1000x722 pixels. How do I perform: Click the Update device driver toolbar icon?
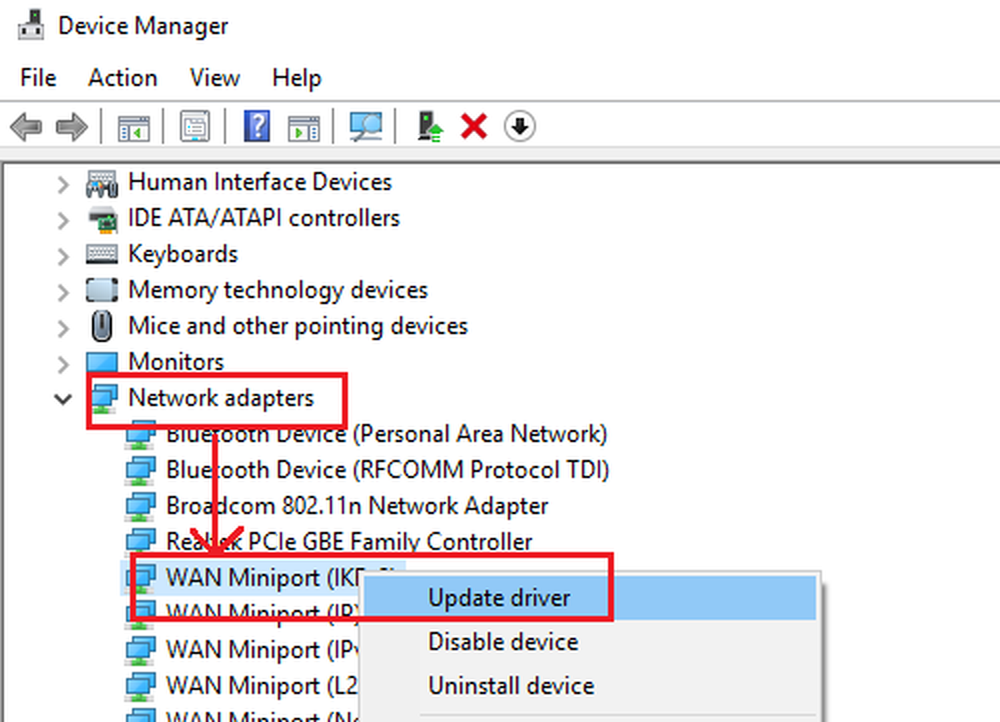click(x=430, y=127)
